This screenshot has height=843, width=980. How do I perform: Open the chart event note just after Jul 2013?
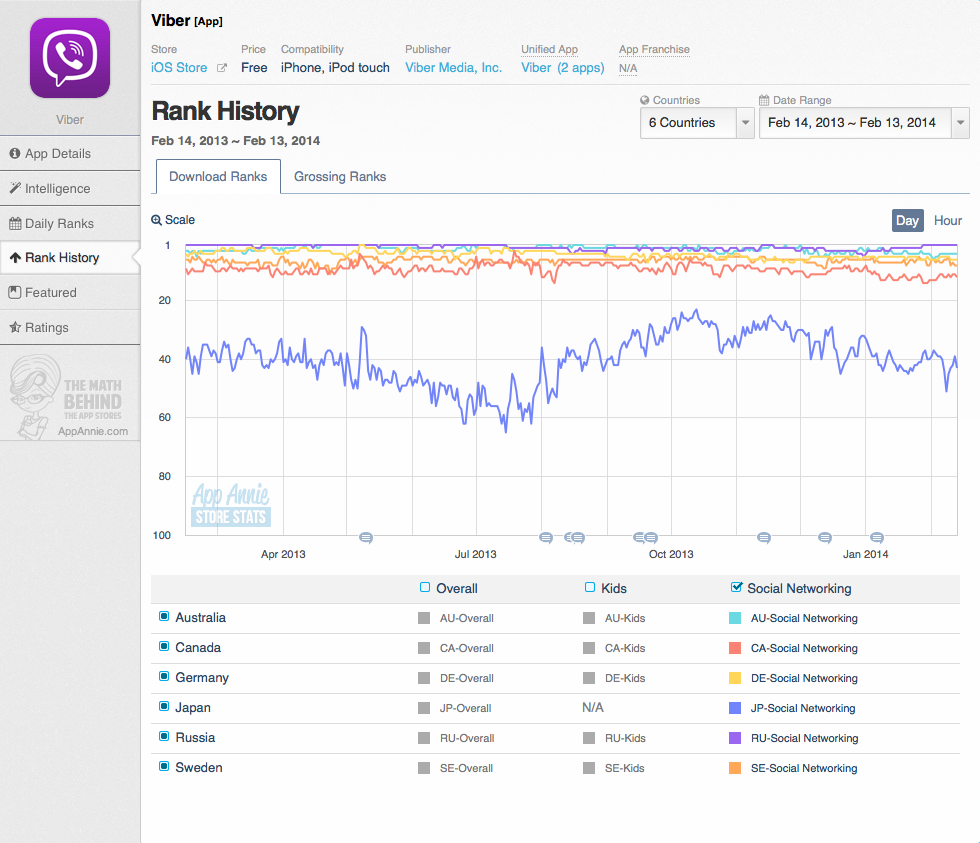(546, 537)
